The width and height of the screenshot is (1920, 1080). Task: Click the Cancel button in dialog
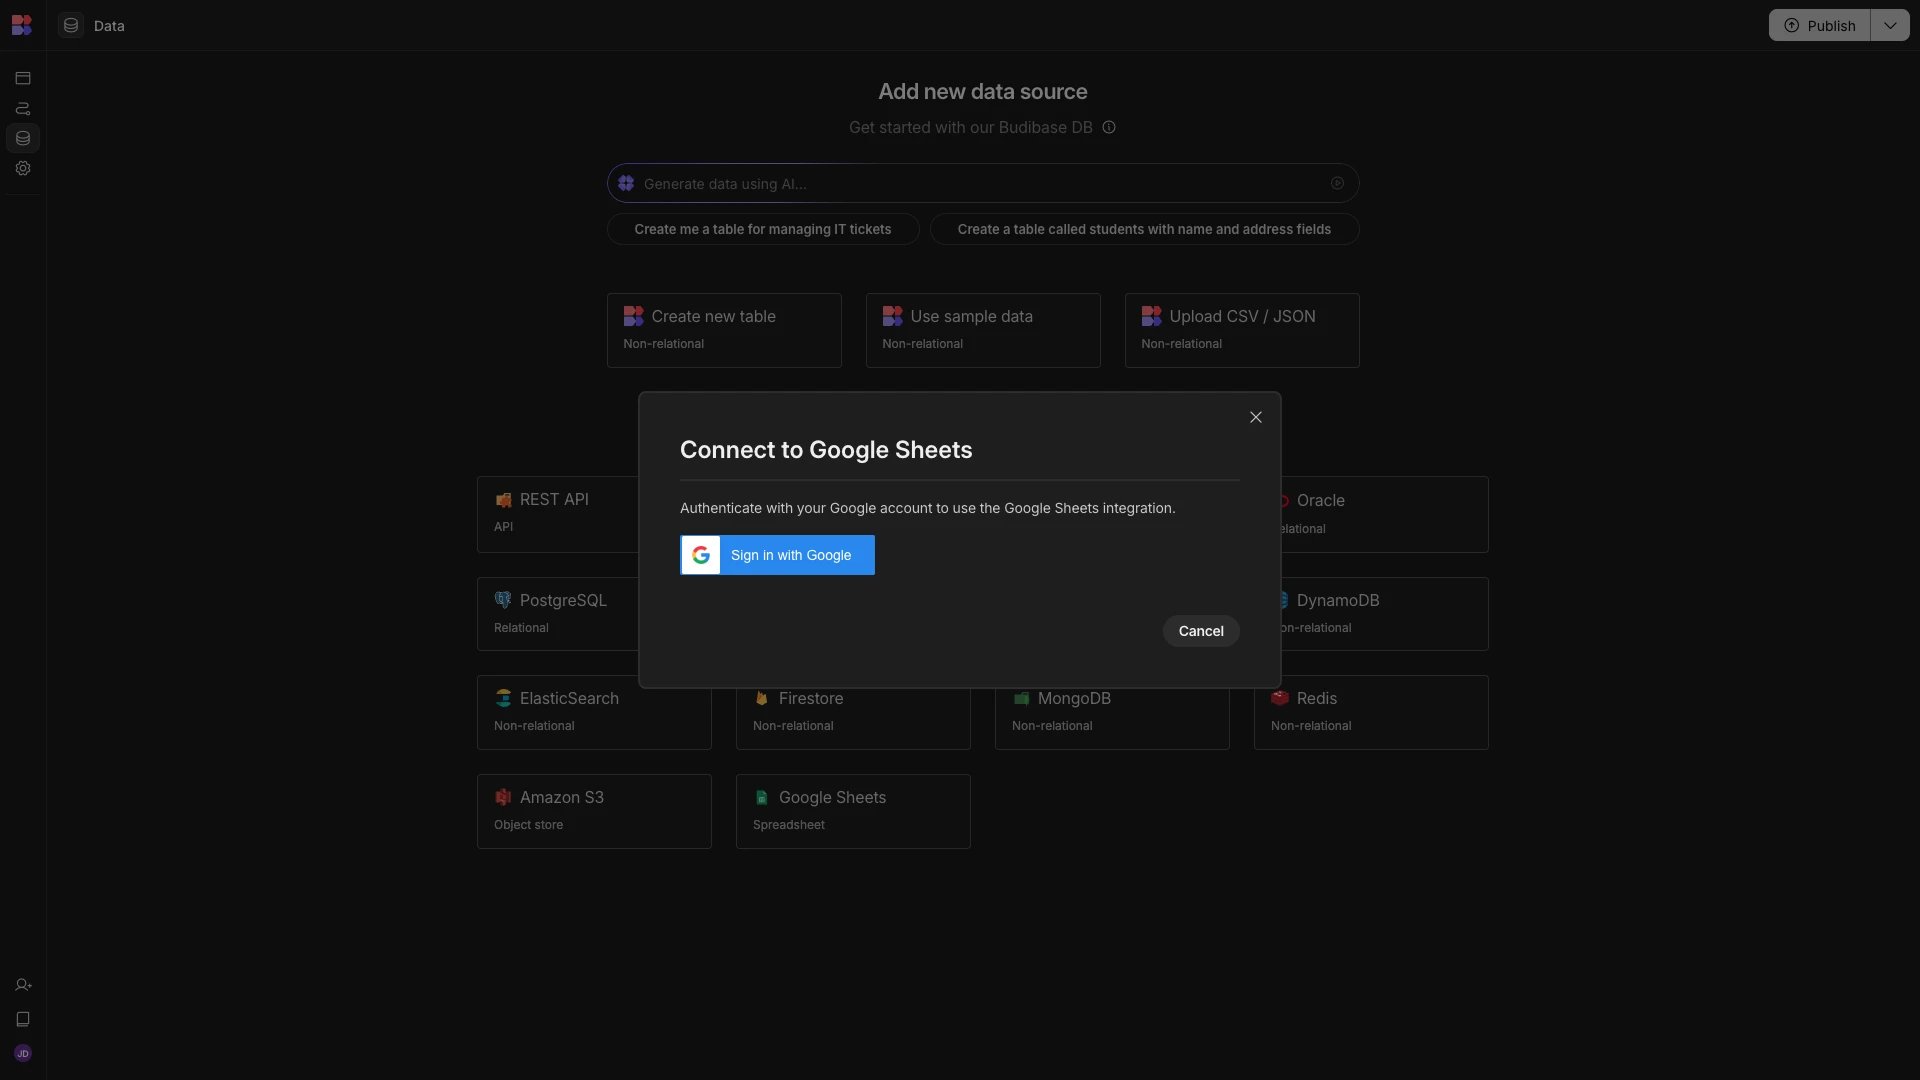click(1201, 631)
